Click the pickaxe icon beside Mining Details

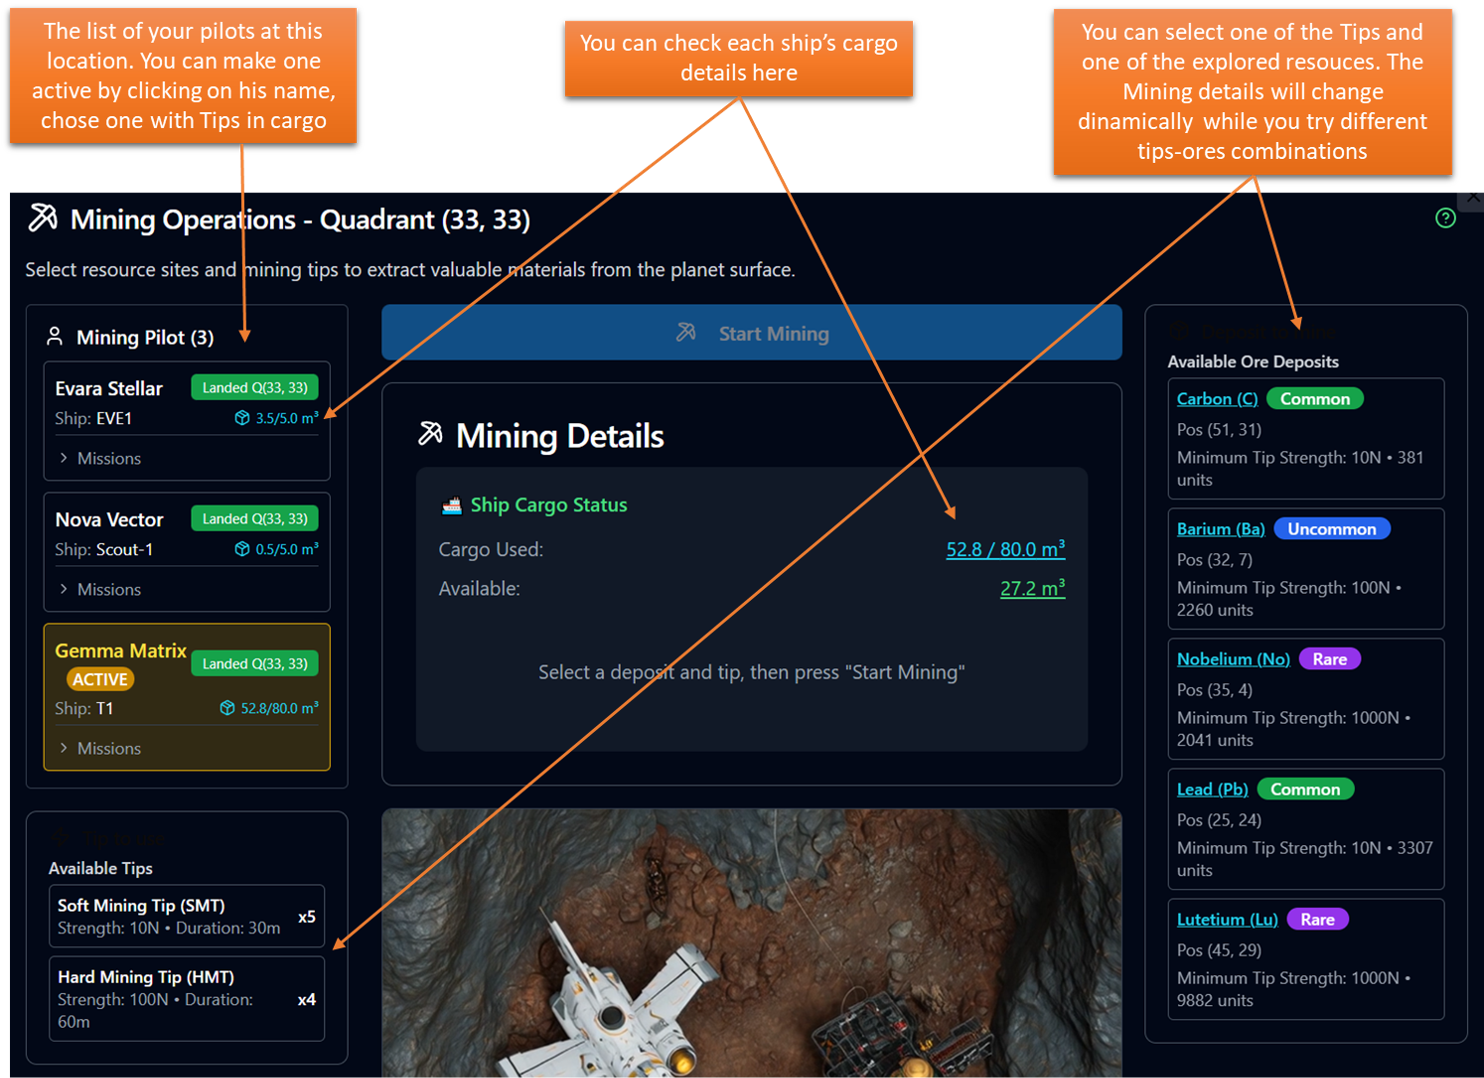click(x=430, y=435)
